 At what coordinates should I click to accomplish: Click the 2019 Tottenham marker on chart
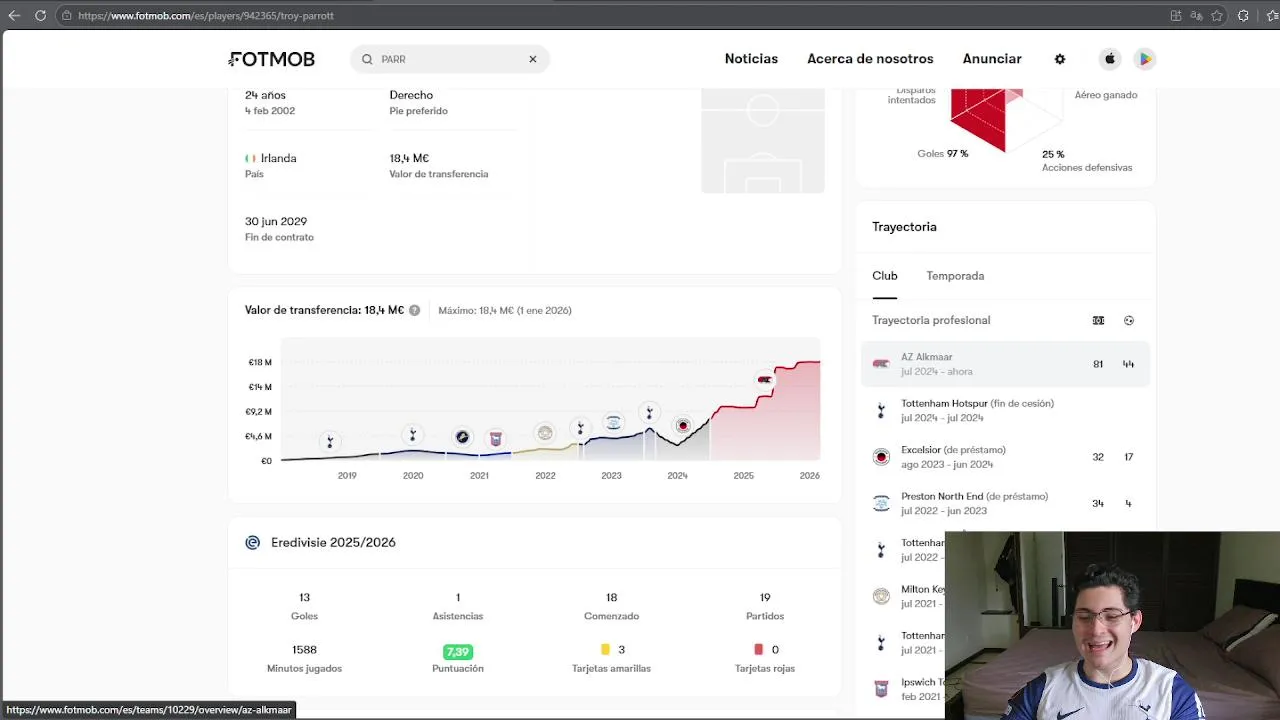tap(330, 441)
